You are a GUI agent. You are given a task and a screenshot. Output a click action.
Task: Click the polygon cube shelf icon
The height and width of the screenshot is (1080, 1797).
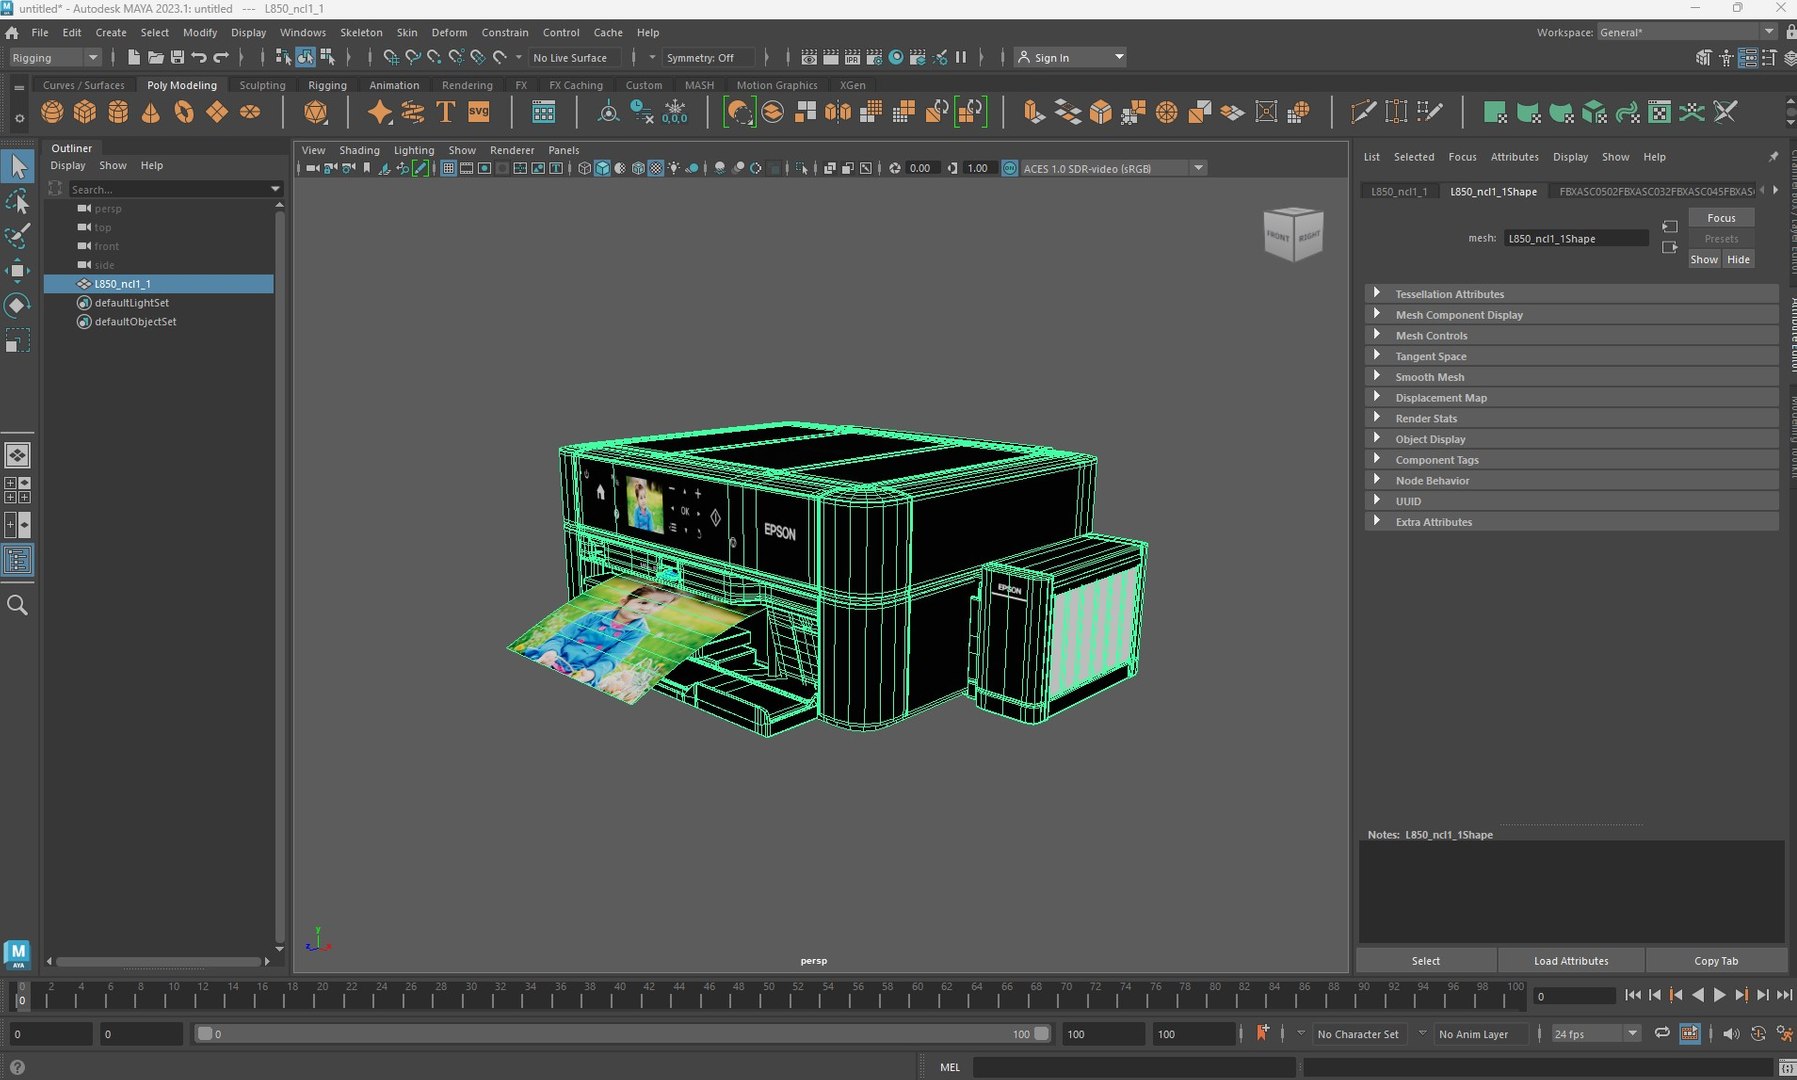[x=85, y=112]
